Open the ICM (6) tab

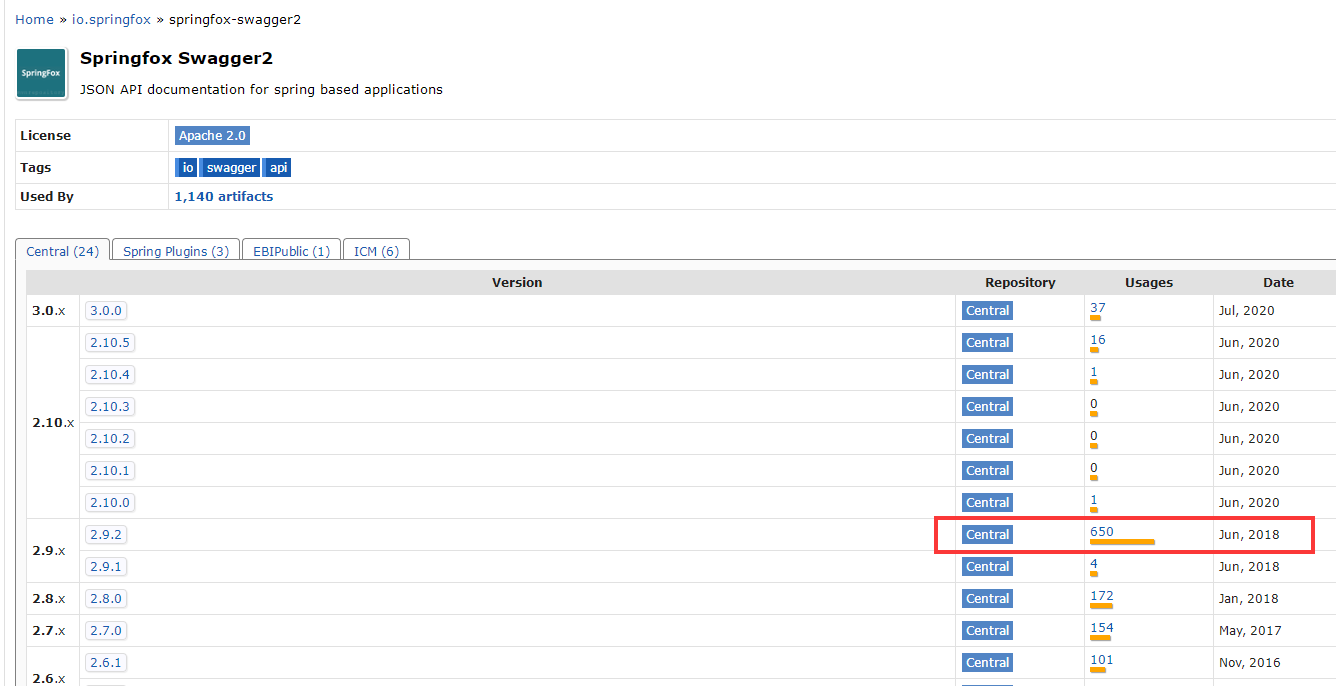(x=376, y=252)
